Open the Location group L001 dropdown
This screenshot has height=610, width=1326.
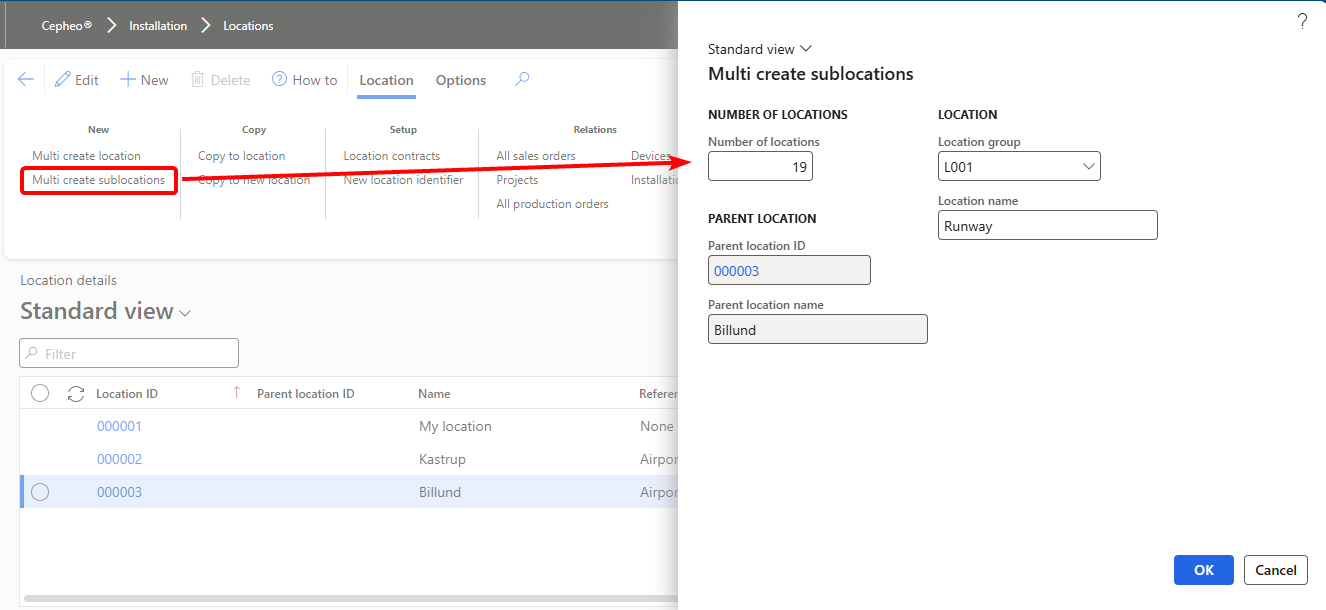[1088, 167]
